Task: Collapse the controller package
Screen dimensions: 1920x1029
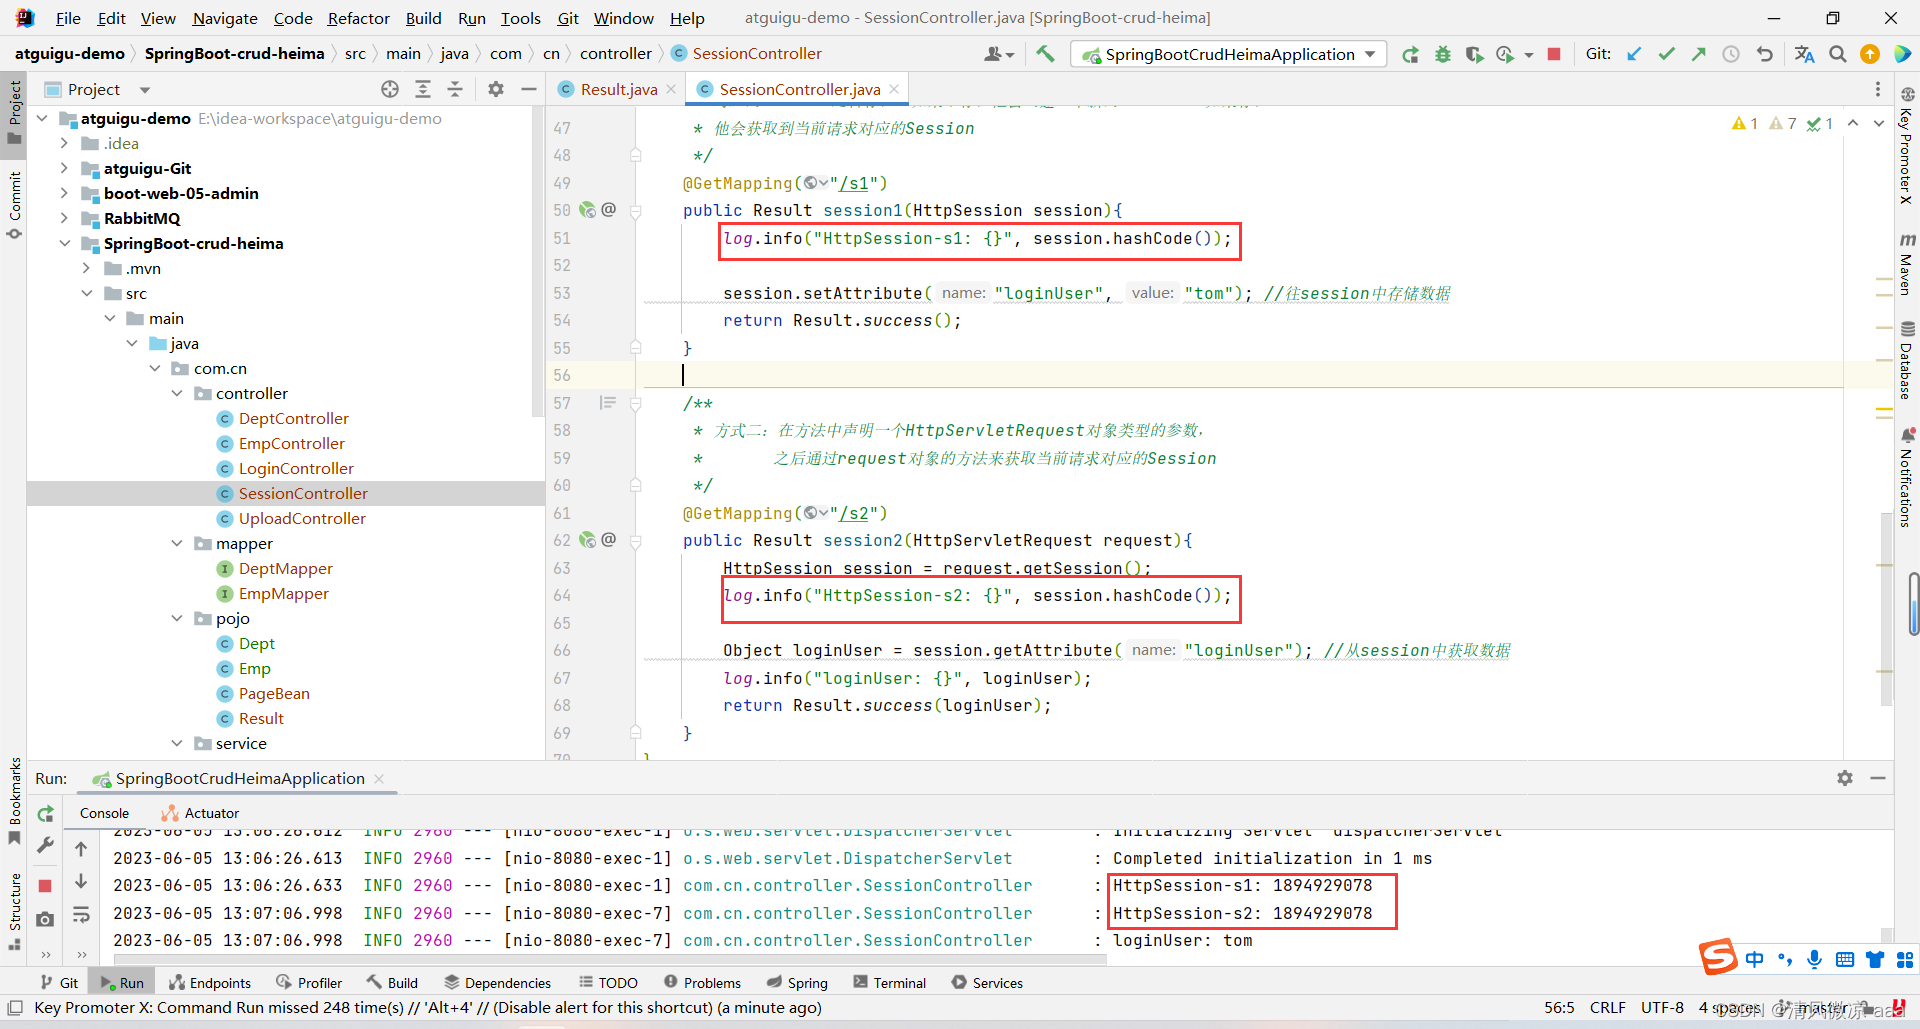Action: (x=177, y=394)
